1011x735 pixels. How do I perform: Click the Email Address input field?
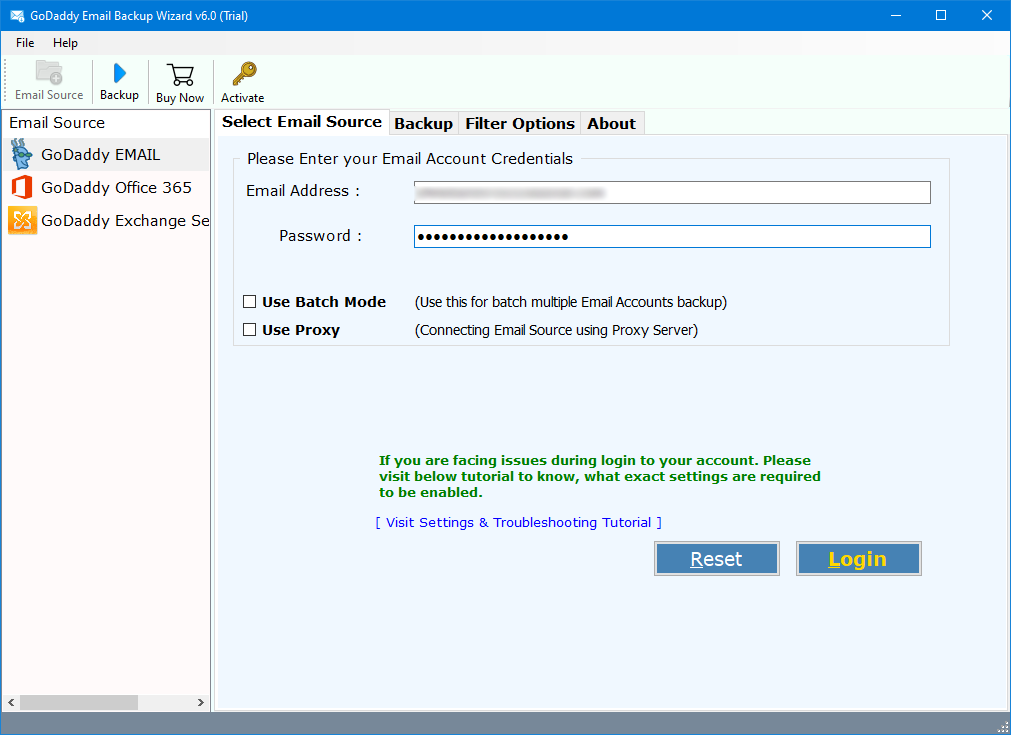pyautogui.click(x=672, y=192)
